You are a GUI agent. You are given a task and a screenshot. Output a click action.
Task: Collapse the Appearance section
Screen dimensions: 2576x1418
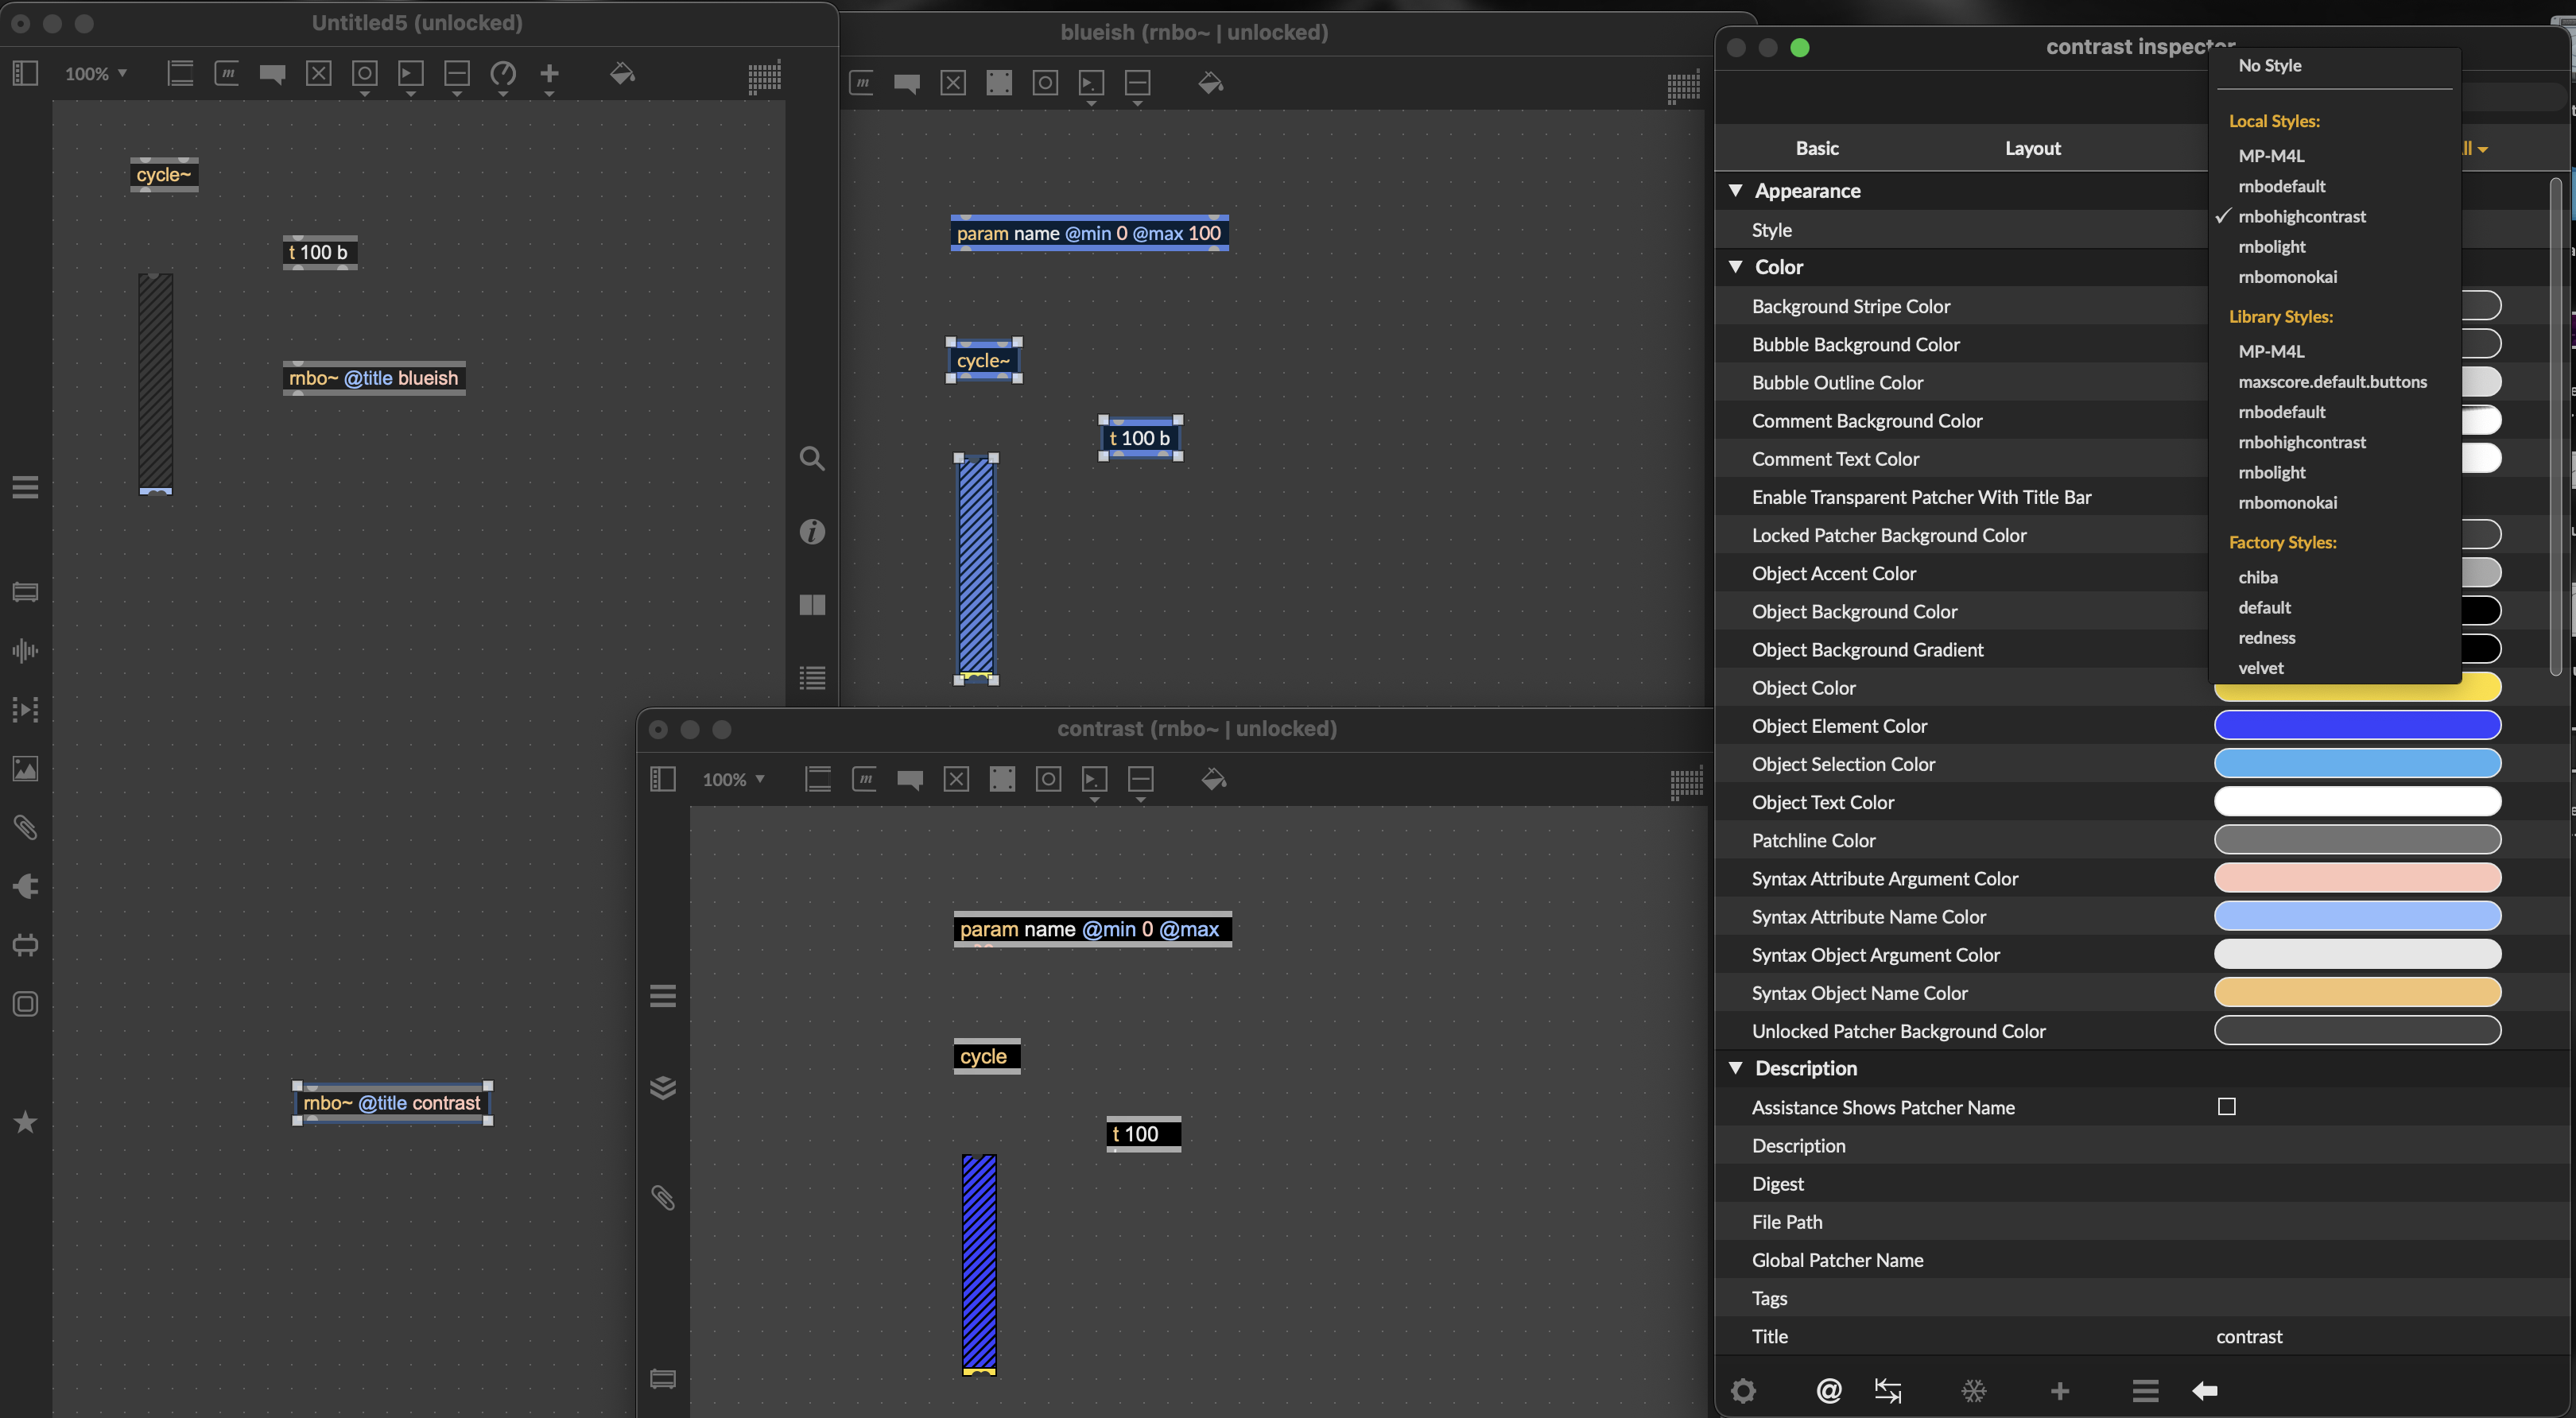(x=1735, y=190)
